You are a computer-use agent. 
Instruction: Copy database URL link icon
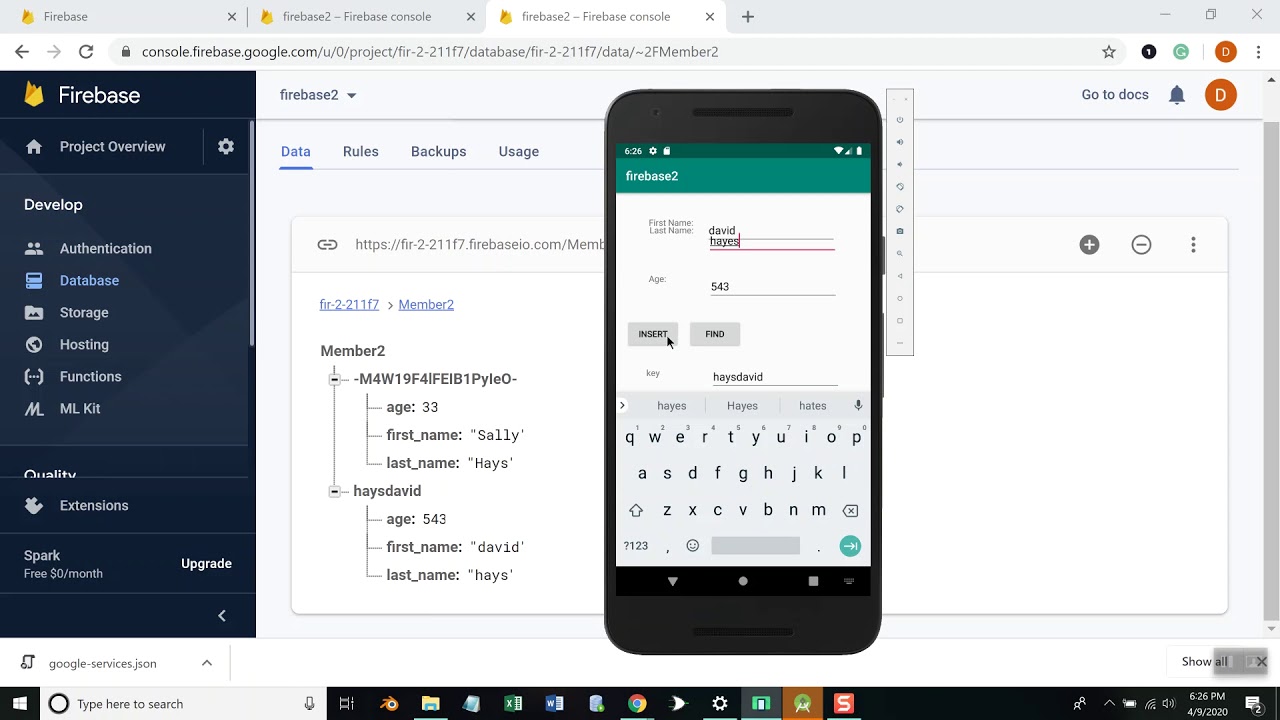click(327, 245)
